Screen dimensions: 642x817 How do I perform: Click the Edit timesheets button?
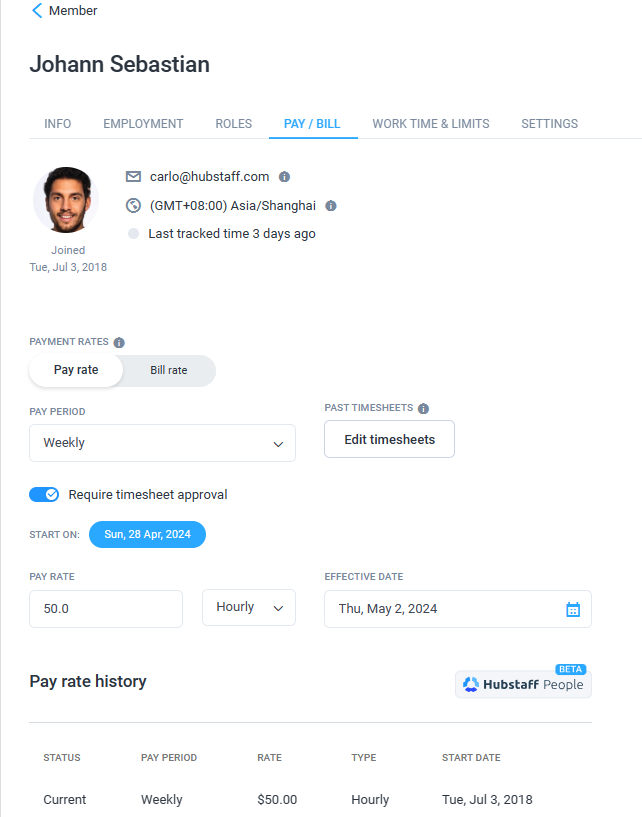[389, 439]
